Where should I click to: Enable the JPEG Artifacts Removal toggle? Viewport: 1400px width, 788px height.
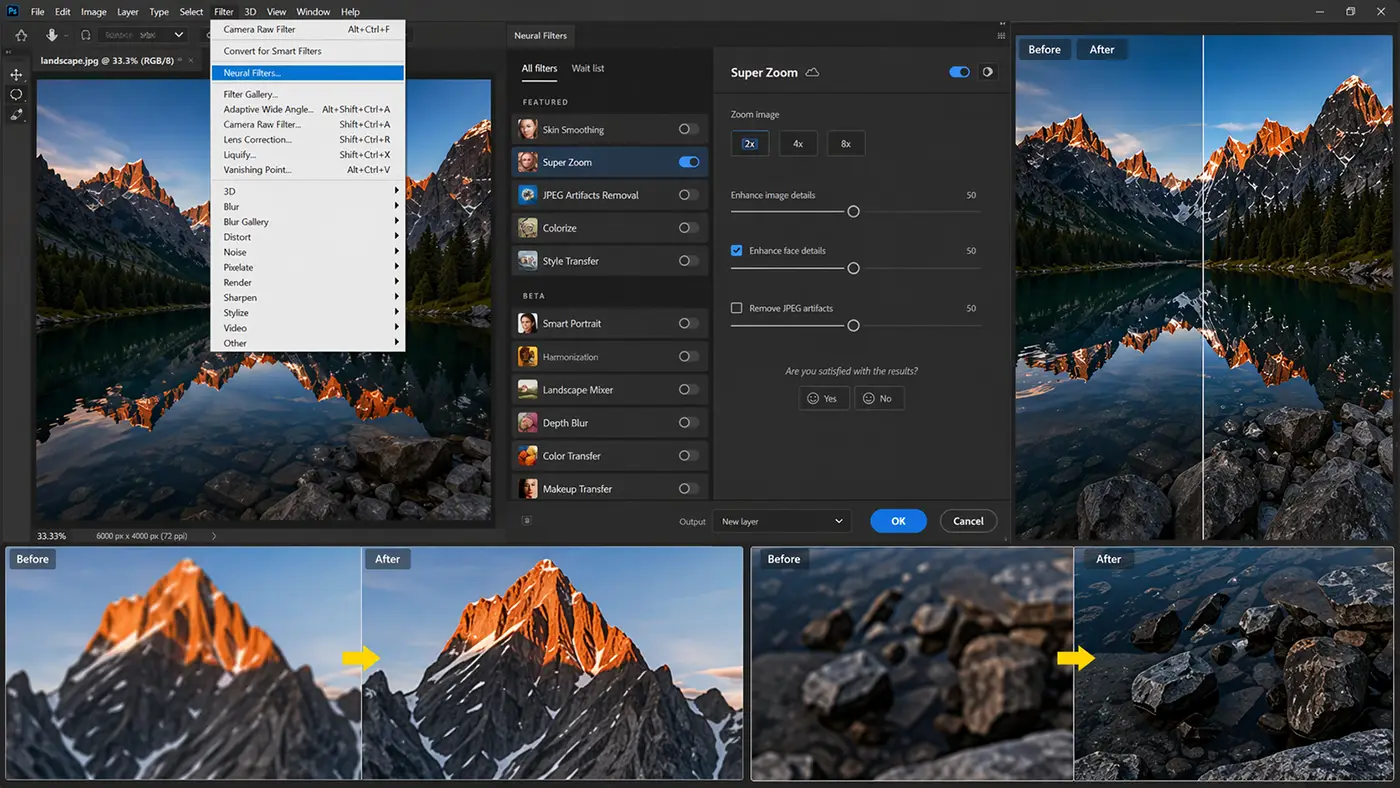(x=688, y=195)
